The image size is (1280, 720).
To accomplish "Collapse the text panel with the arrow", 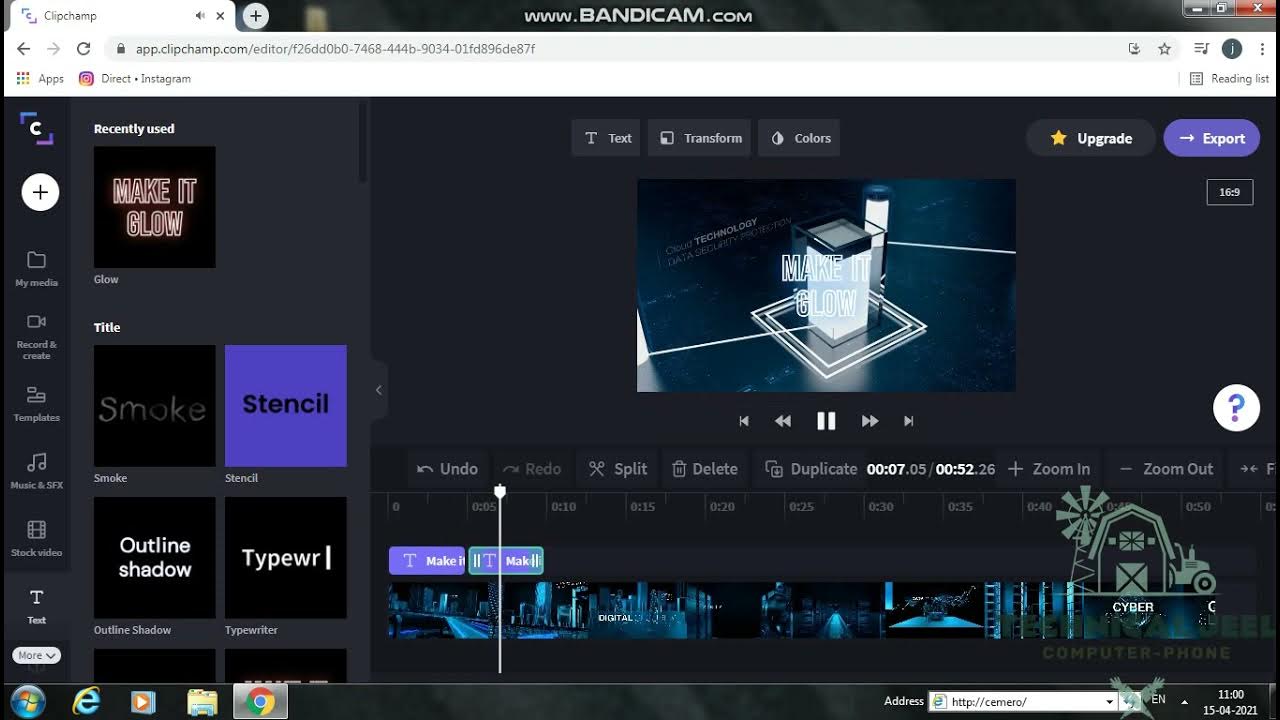I will click(378, 390).
